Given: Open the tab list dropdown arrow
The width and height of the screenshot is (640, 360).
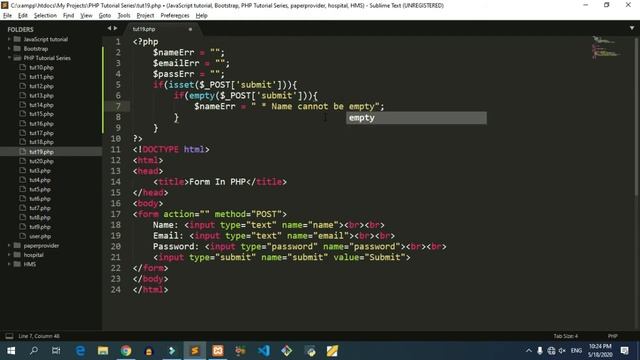Looking at the screenshot, I should click(x=632, y=28).
